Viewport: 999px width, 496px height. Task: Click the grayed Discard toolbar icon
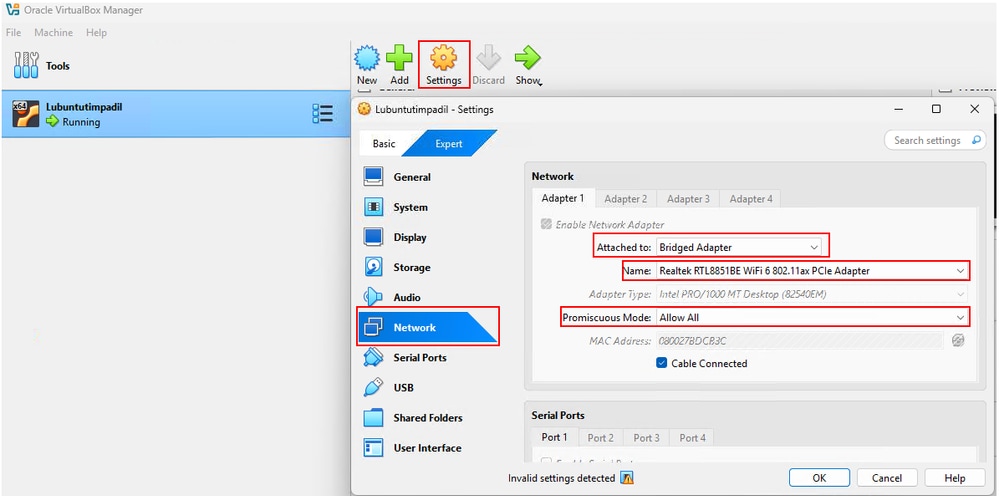[x=489, y=58]
